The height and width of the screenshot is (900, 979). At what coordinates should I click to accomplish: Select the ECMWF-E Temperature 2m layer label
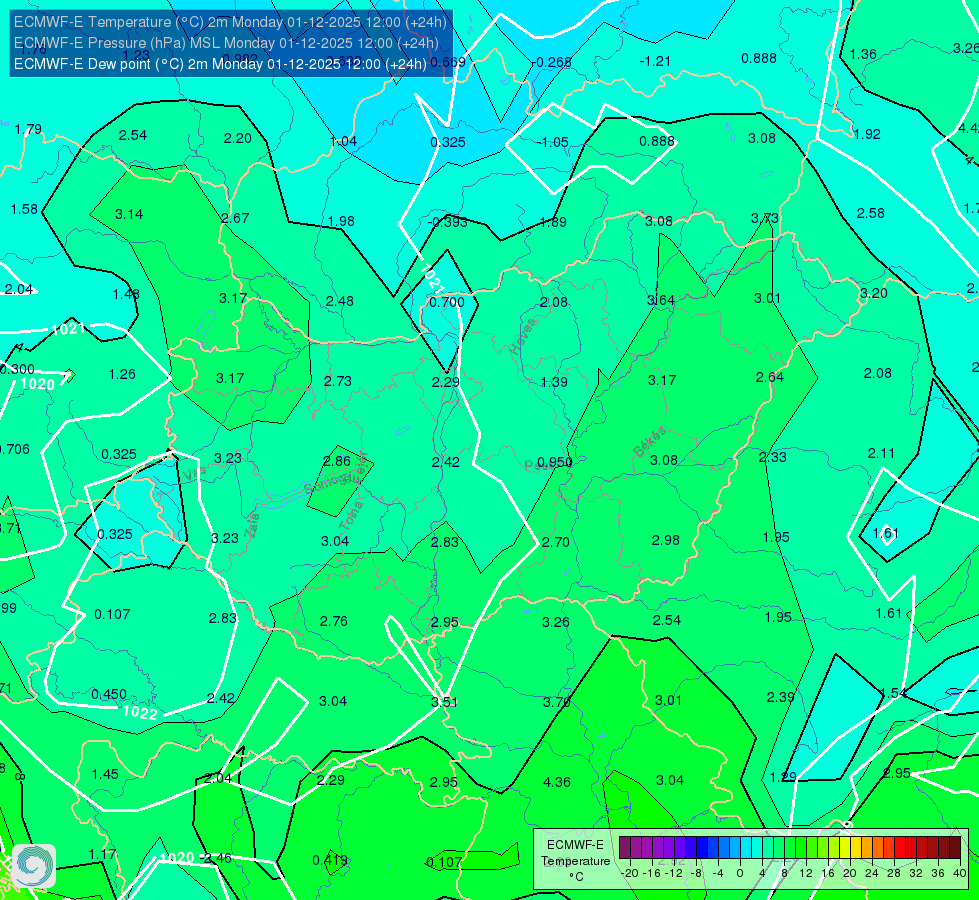[230, 22]
